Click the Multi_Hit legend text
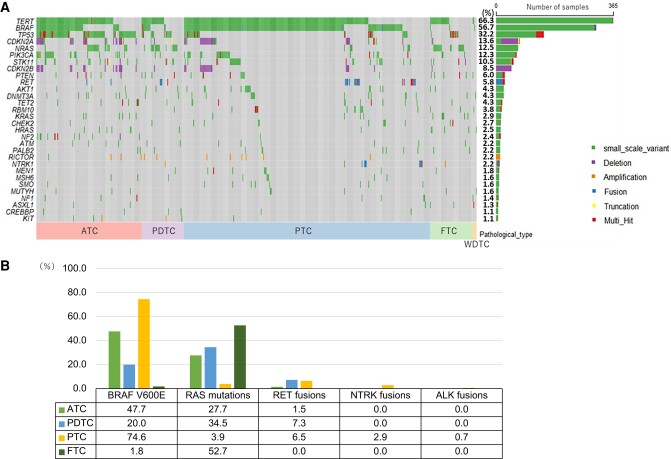This screenshot has width=671, height=459. 618,221
